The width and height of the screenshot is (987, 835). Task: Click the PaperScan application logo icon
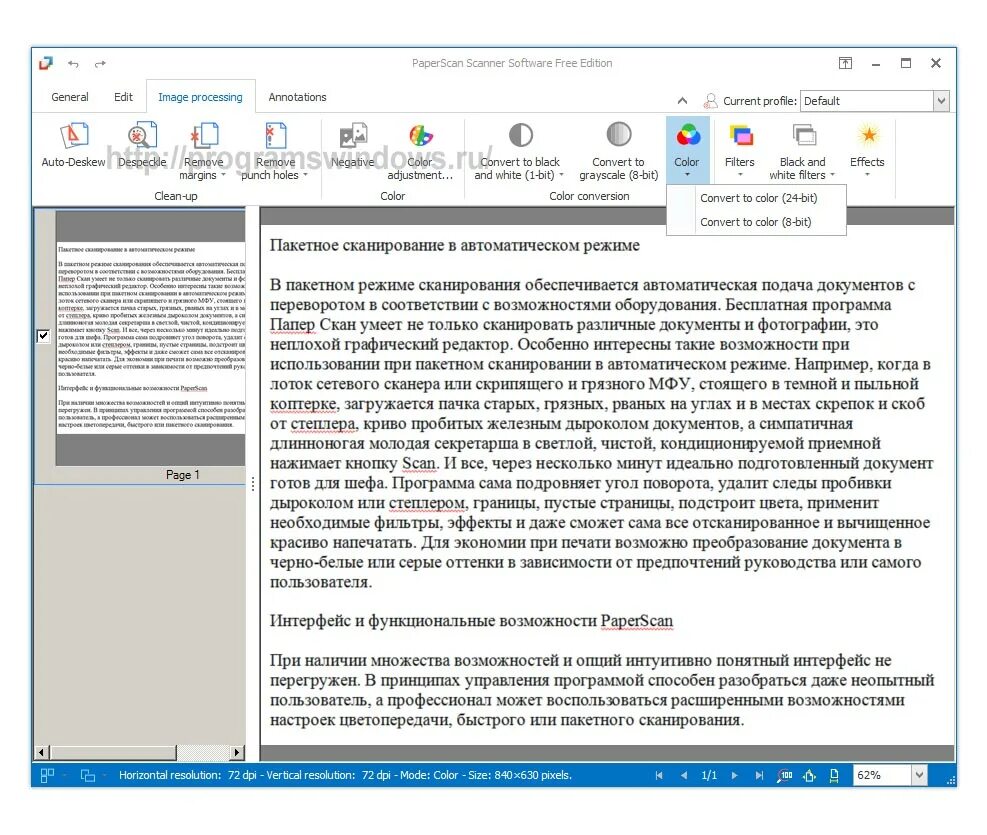46,63
